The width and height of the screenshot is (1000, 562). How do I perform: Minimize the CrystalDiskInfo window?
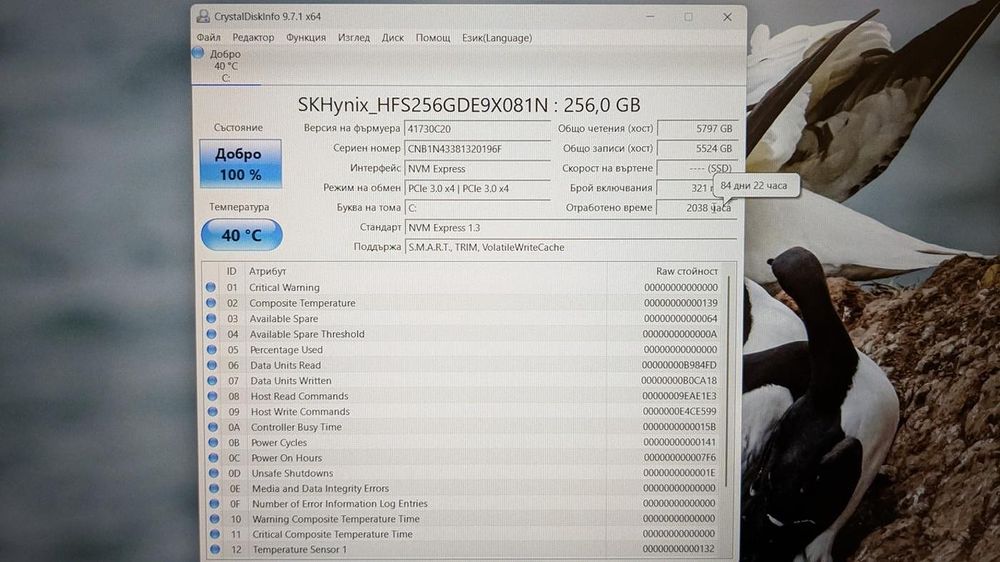tap(650, 17)
